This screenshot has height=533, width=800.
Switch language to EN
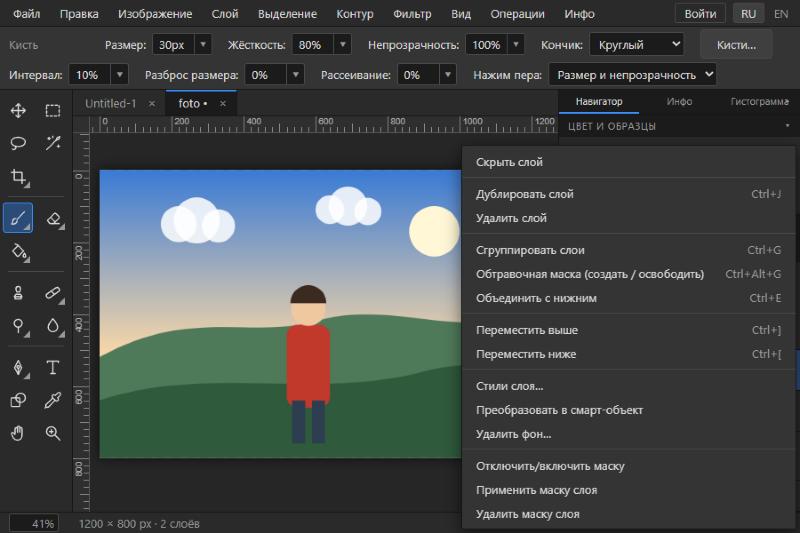(781, 14)
